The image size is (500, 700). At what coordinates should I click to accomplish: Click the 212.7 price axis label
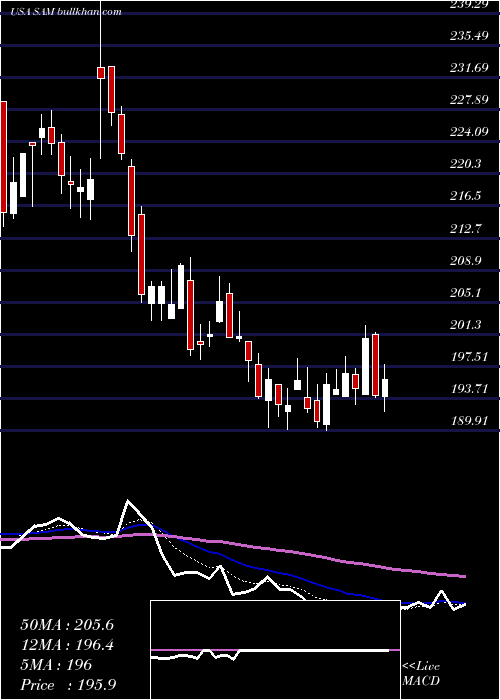[x=465, y=229]
